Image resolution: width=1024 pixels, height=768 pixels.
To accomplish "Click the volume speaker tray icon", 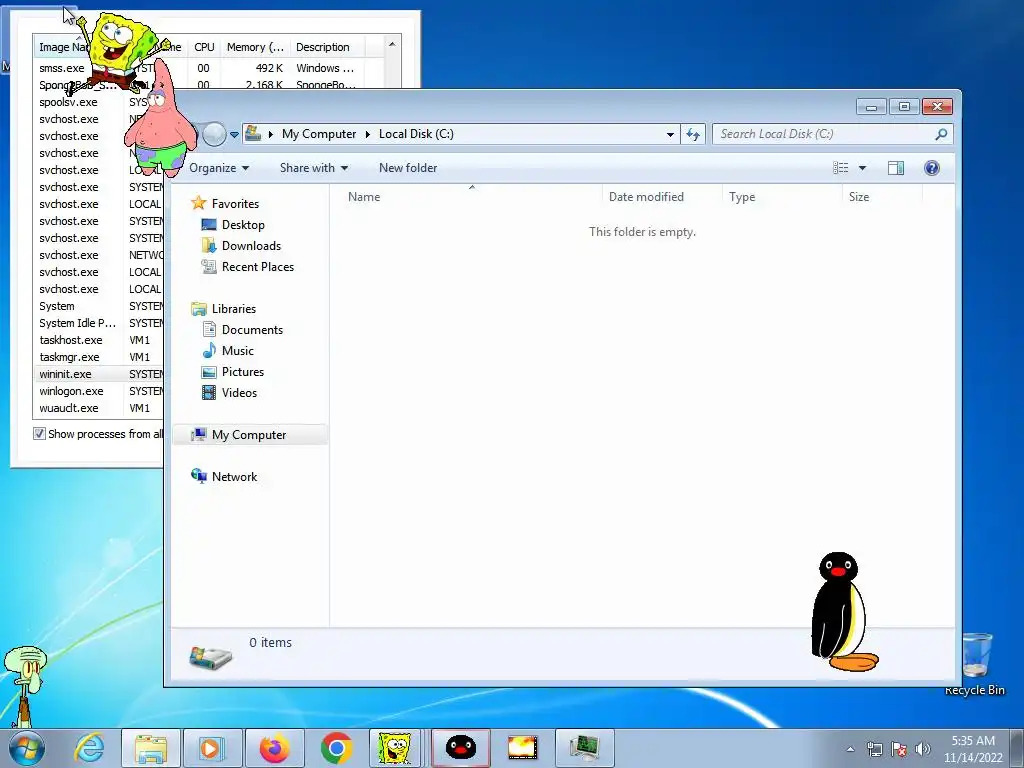I will (923, 749).
